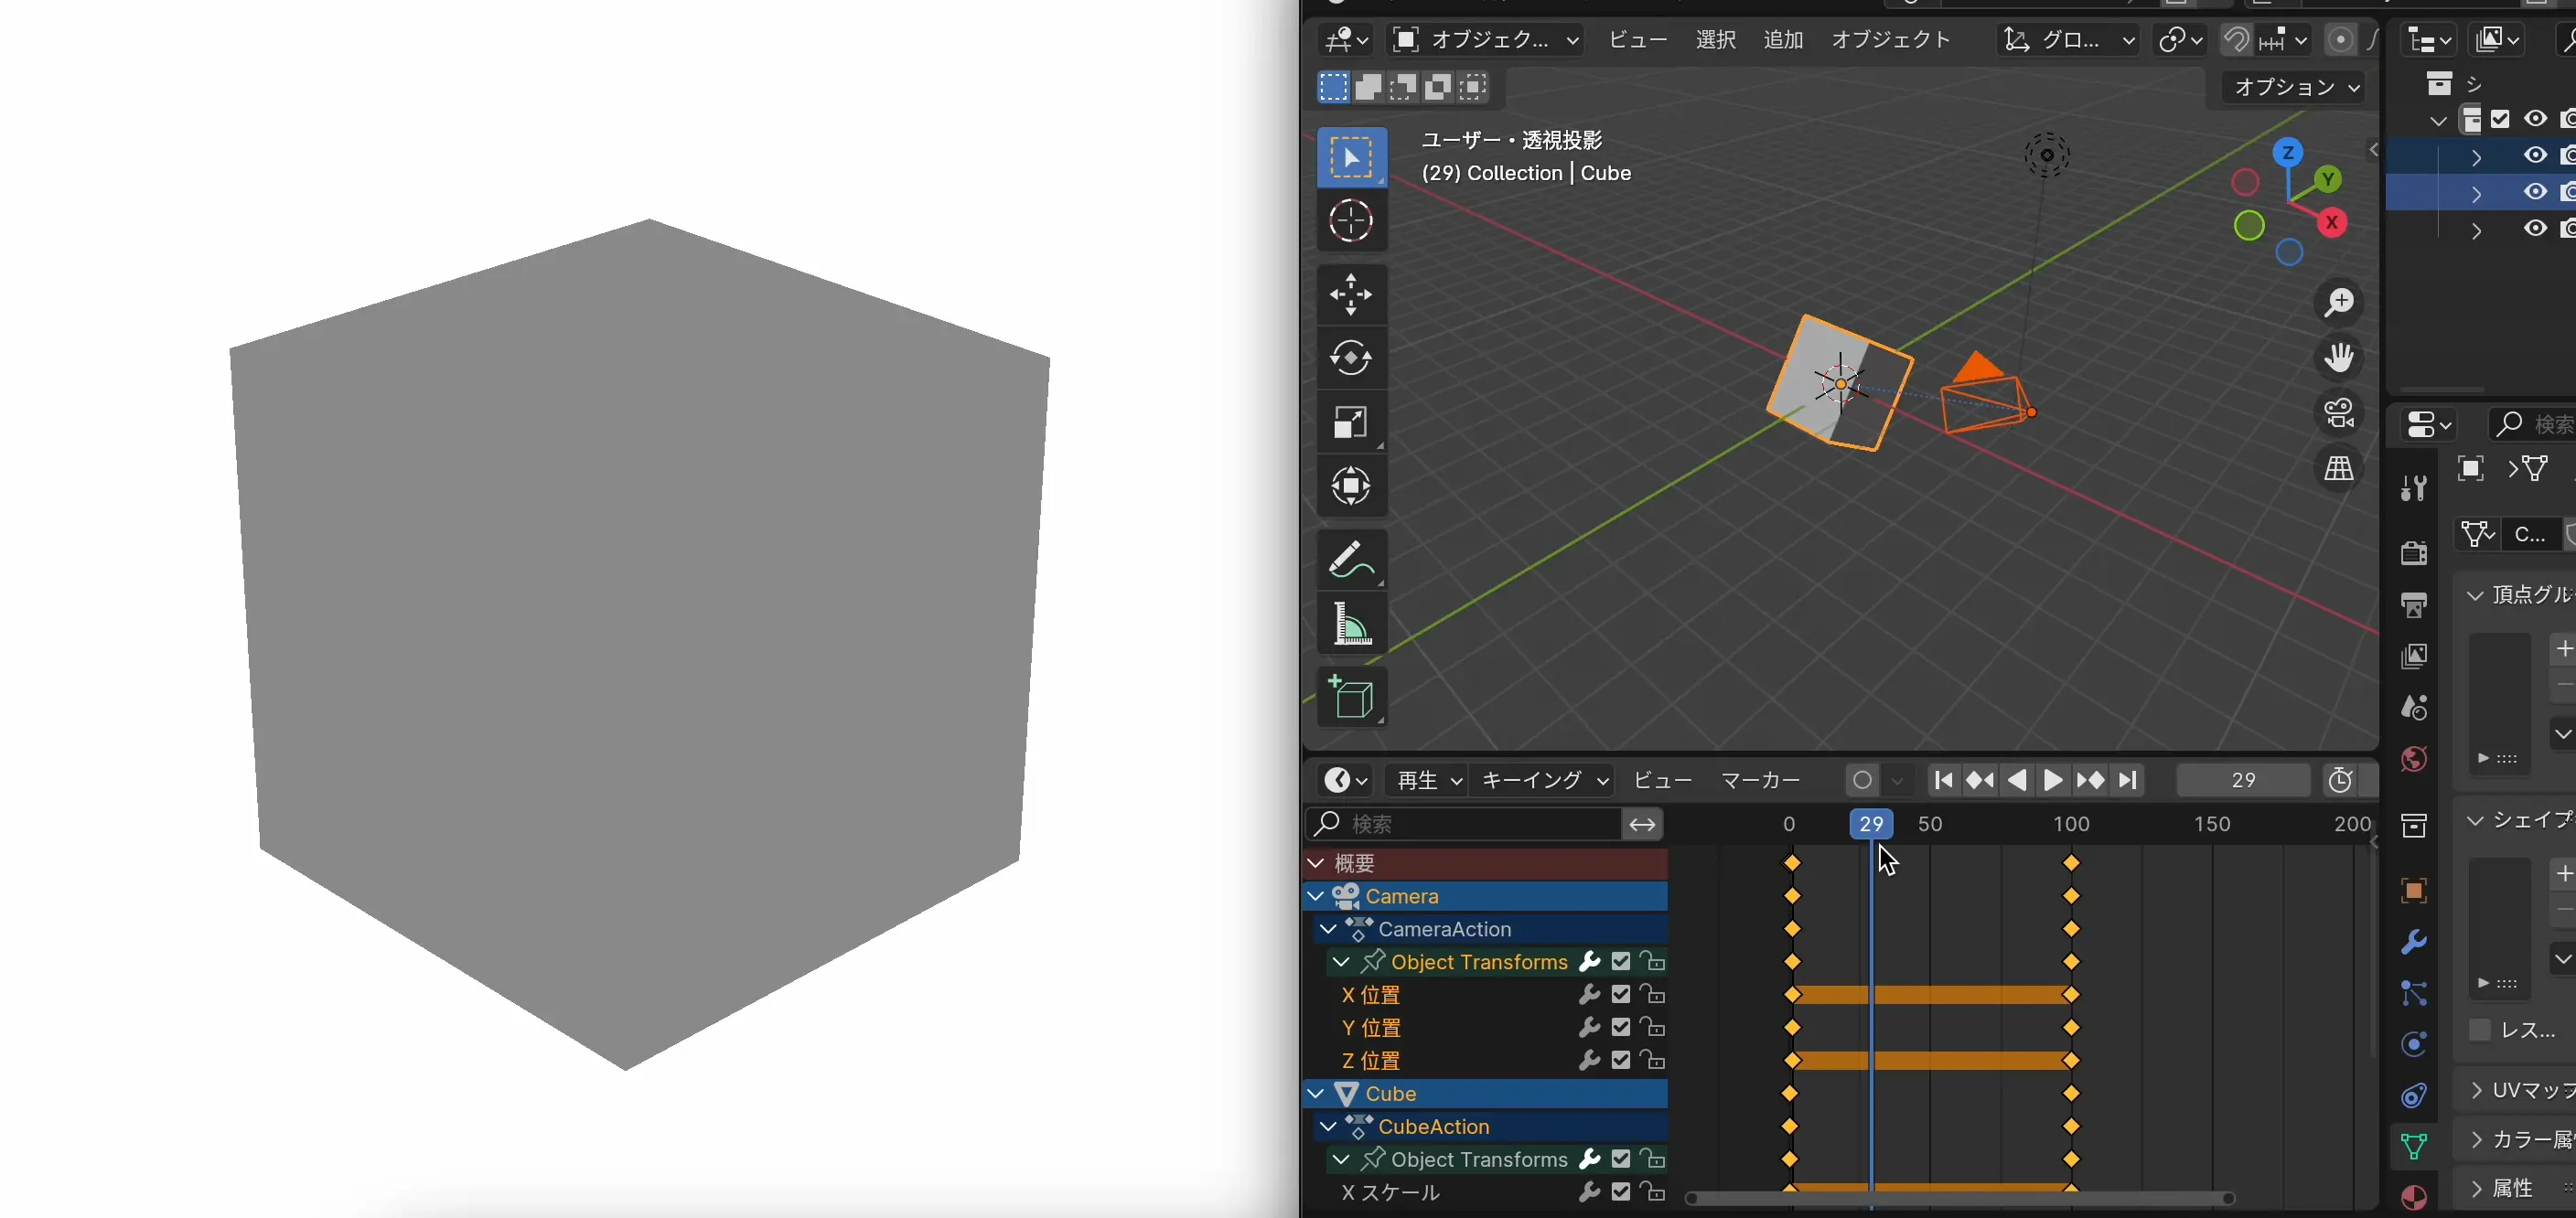Click the pan hand icon in viewport

(2339, 358)
